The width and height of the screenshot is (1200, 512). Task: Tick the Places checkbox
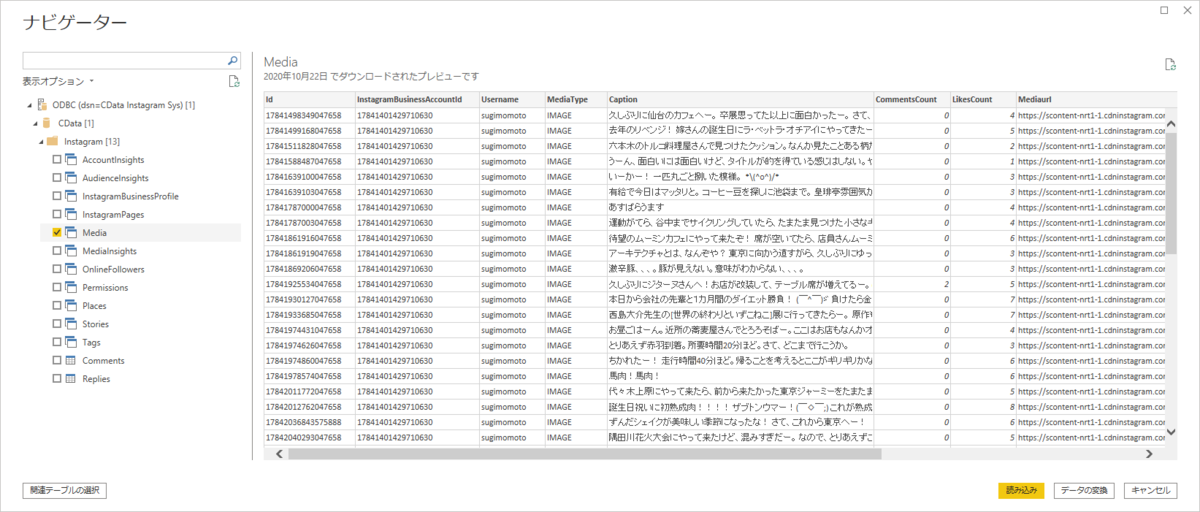tap(56, 306)
